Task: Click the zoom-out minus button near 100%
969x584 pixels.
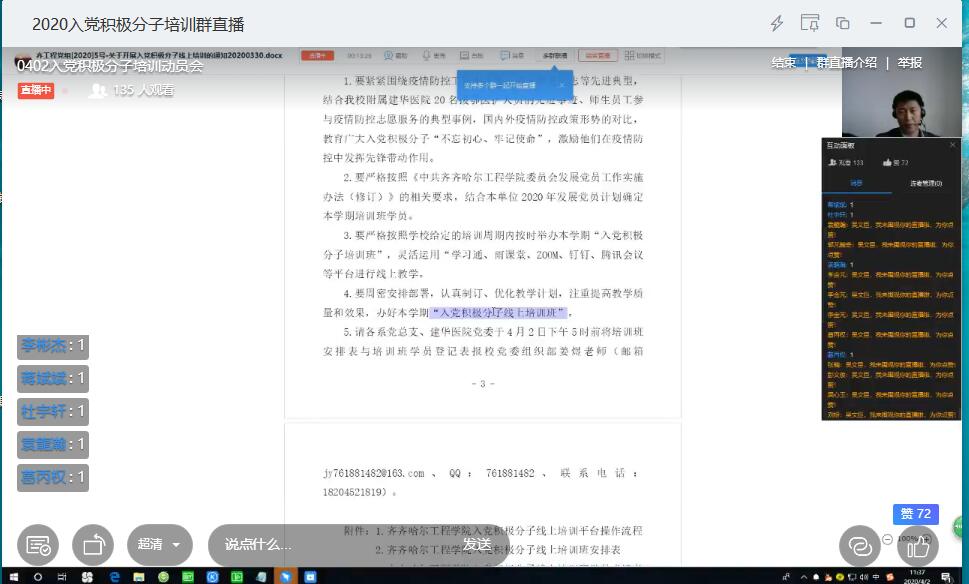Action: (x=887, y=539)
